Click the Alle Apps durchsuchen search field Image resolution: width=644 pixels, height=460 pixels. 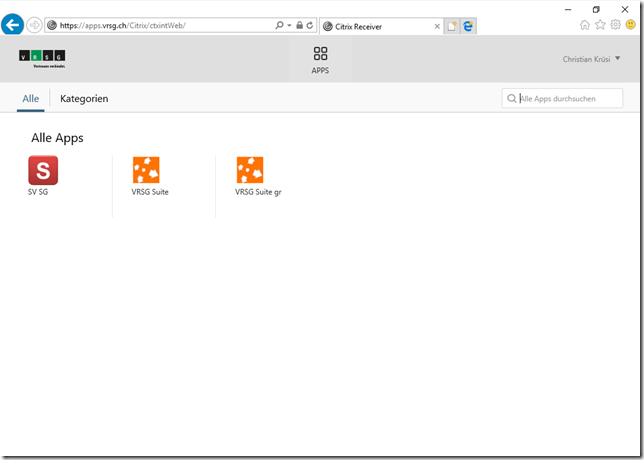568,98
